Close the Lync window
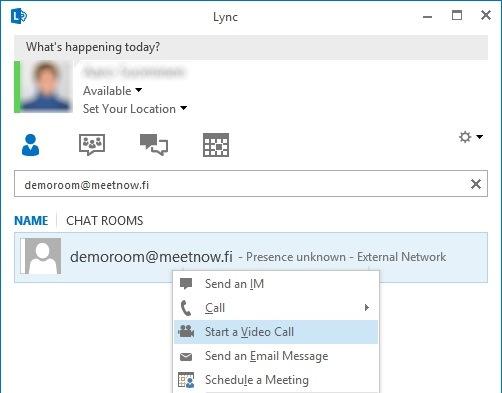The width and height of the screenshot is (502, 393). pos(486,15)
